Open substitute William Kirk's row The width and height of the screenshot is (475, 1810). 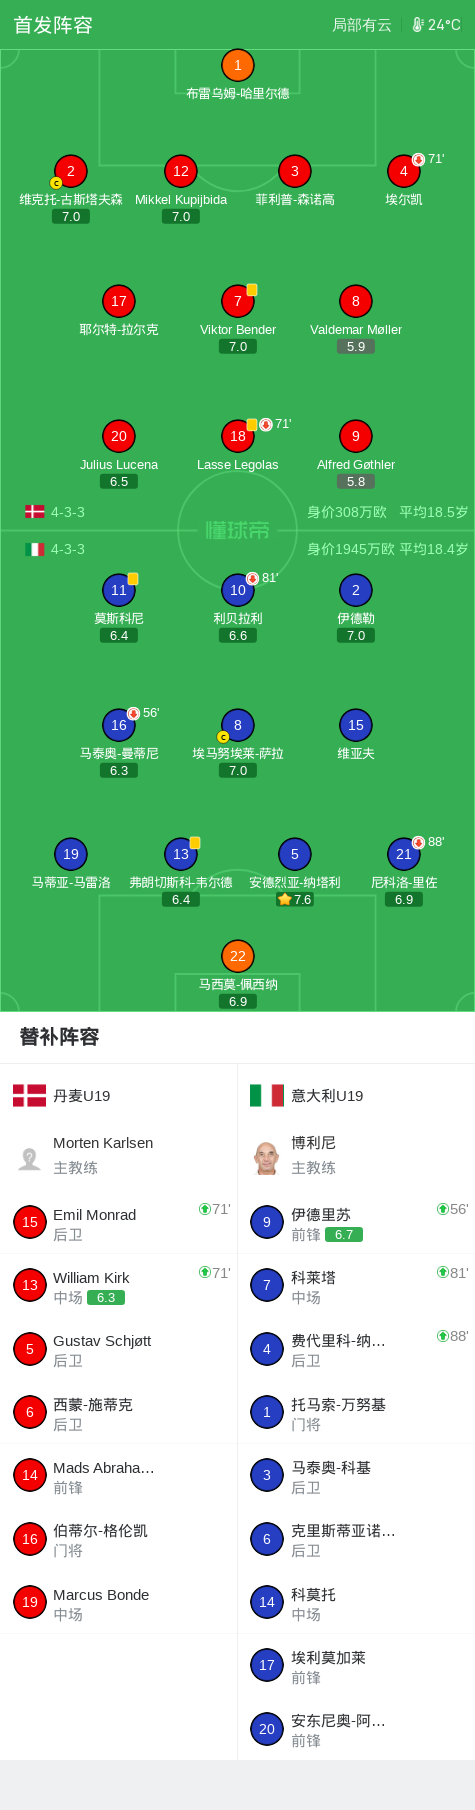point(118,1286)
